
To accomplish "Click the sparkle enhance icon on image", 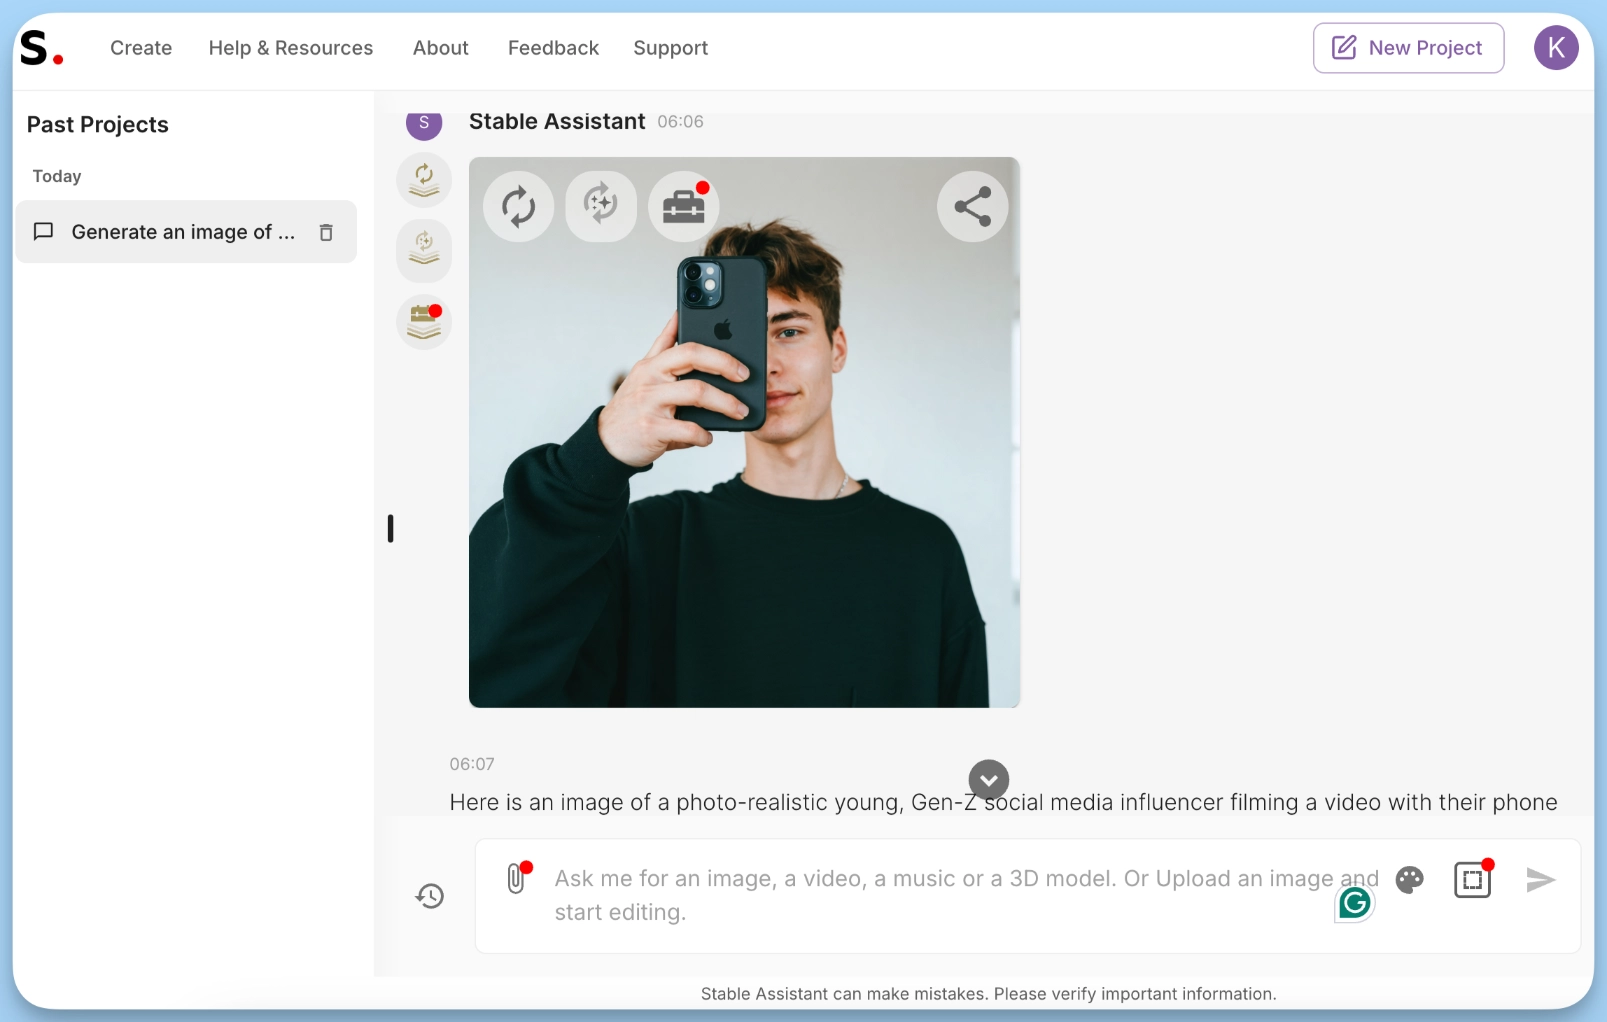I will [x=601, y=206].
